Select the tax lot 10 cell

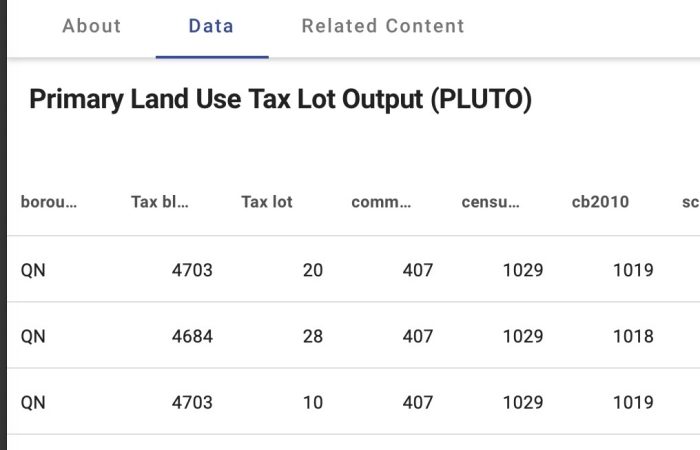click(312, 402)
